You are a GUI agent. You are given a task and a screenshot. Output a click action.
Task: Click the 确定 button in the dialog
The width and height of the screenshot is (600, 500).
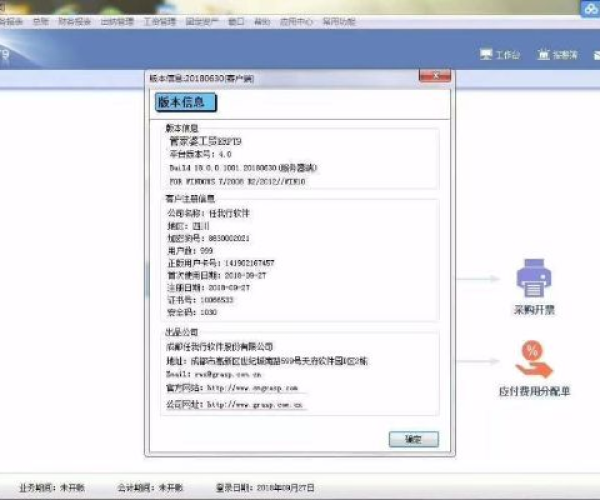(414, 439)
